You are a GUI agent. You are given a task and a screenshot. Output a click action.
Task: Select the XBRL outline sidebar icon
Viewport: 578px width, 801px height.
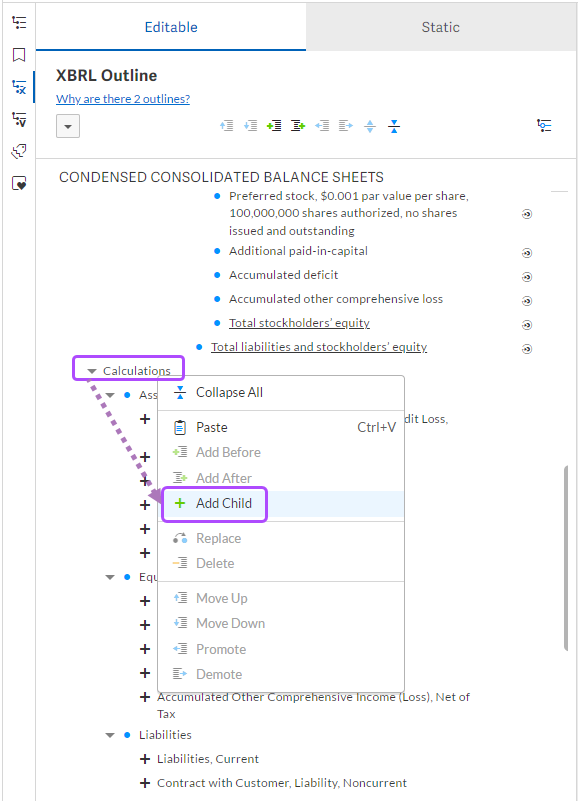[x=19, y=87]
